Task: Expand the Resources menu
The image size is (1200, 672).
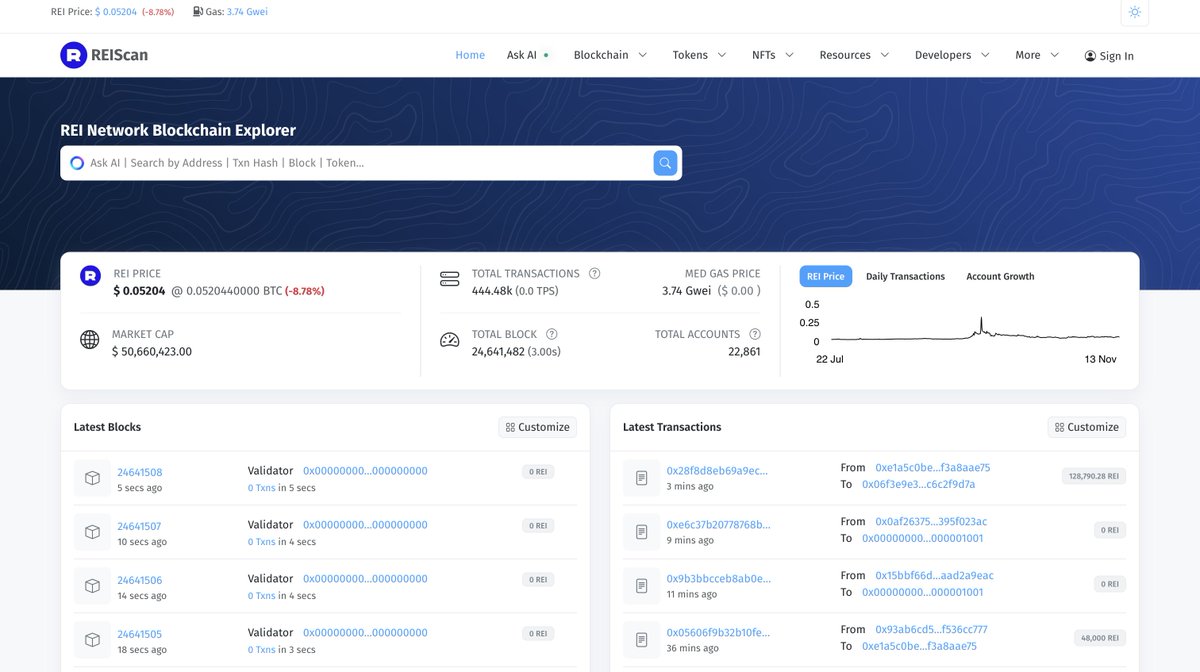Action: pos(854,55)
